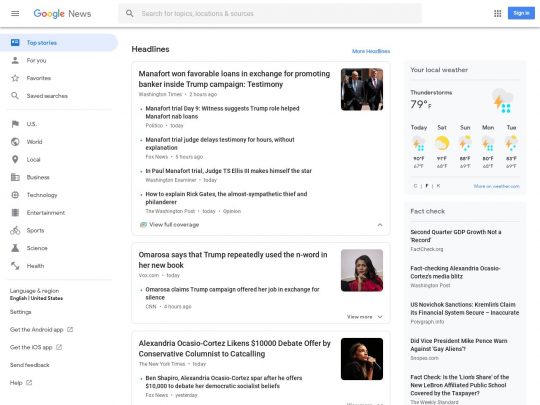Open Mike Pence 'Gay Aliens' fact check

click(459, 345)
